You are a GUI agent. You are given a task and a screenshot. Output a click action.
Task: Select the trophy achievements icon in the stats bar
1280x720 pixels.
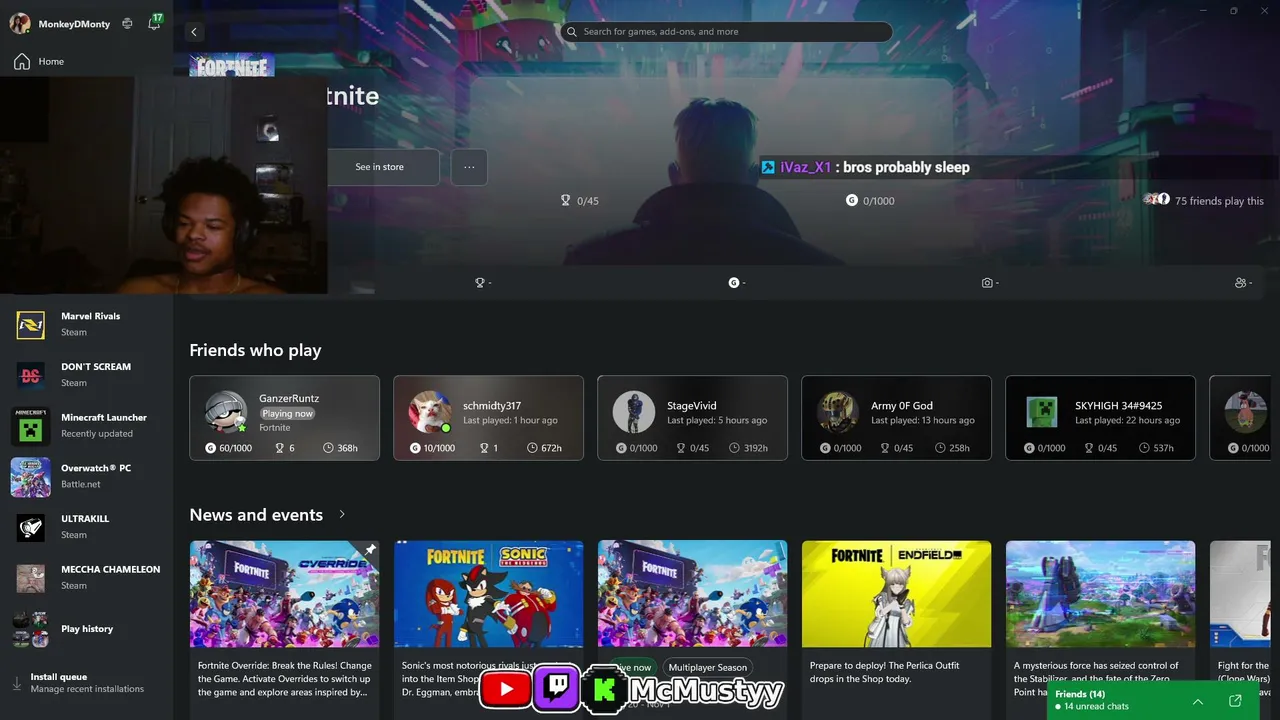(480, 283)
